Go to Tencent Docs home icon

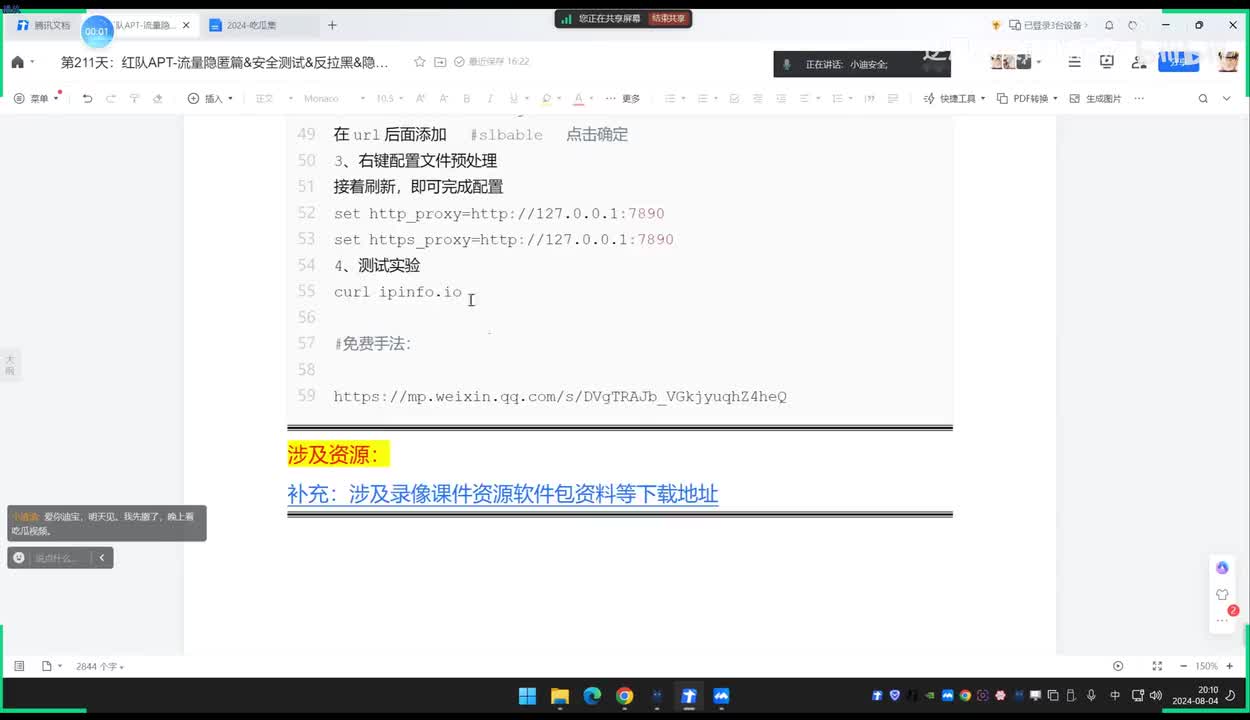pyautogui.click(x=17, y=62)
